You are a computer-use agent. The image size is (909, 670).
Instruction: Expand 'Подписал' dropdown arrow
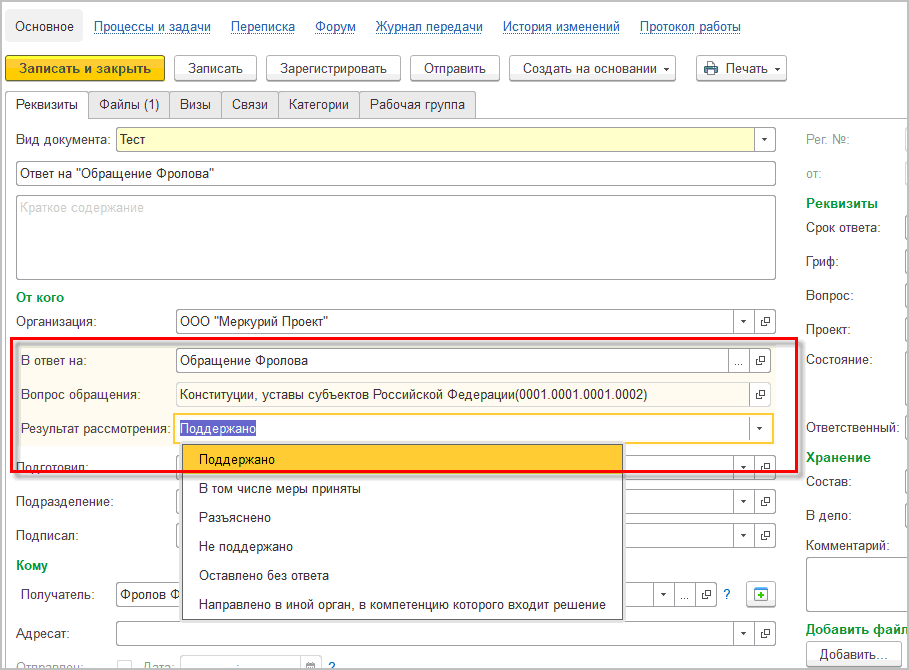click(x=744, y=536)
